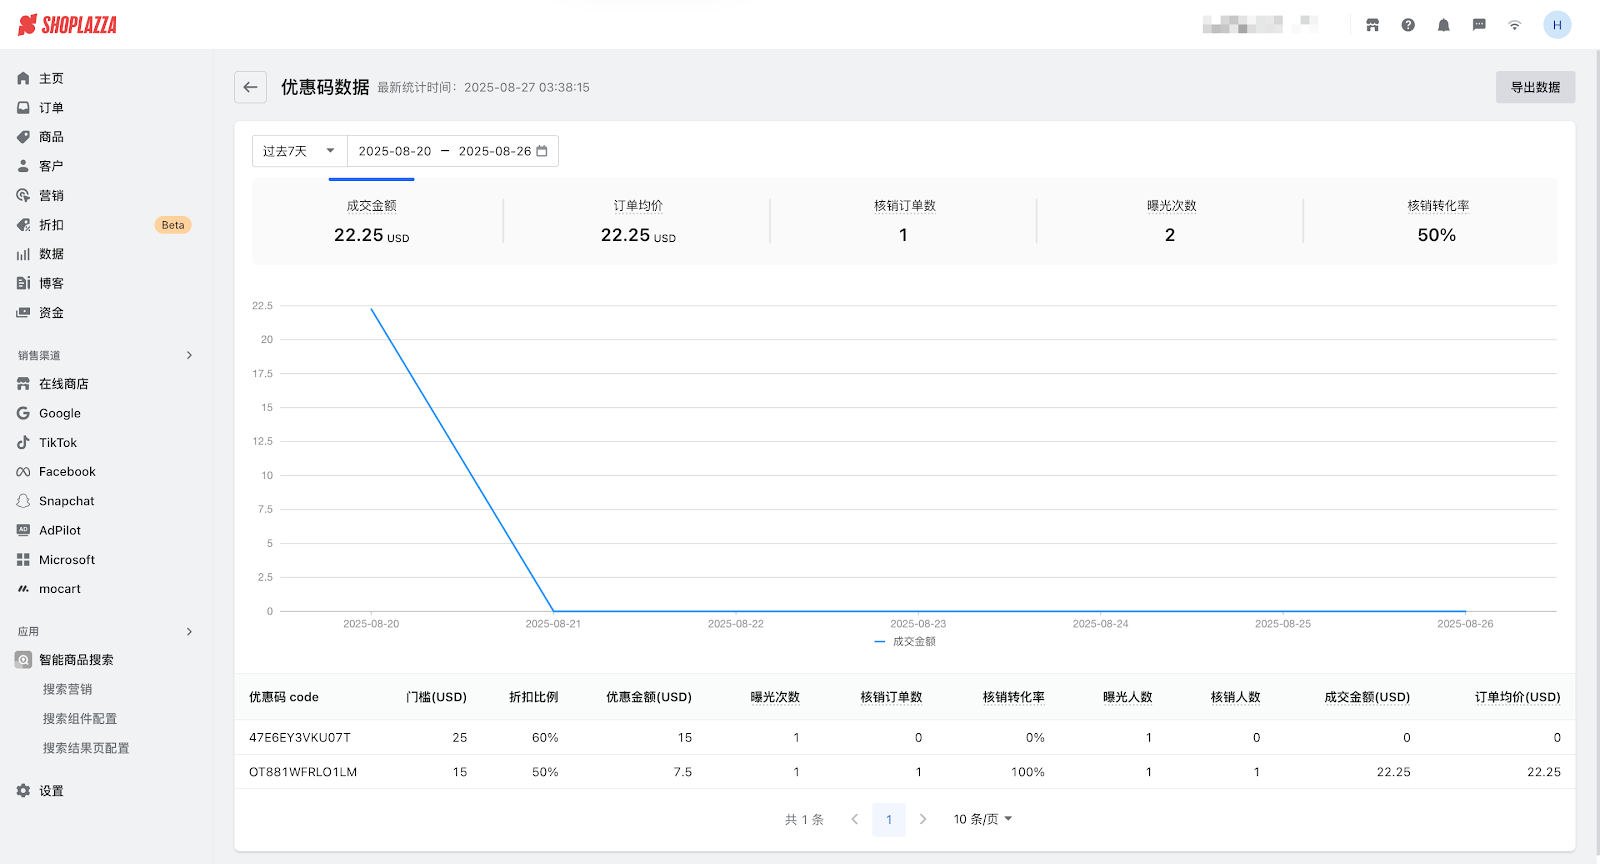The image size is (1600, 864).
Task: Select the 核销转化率 metric card
Action: pos(1437,221)
